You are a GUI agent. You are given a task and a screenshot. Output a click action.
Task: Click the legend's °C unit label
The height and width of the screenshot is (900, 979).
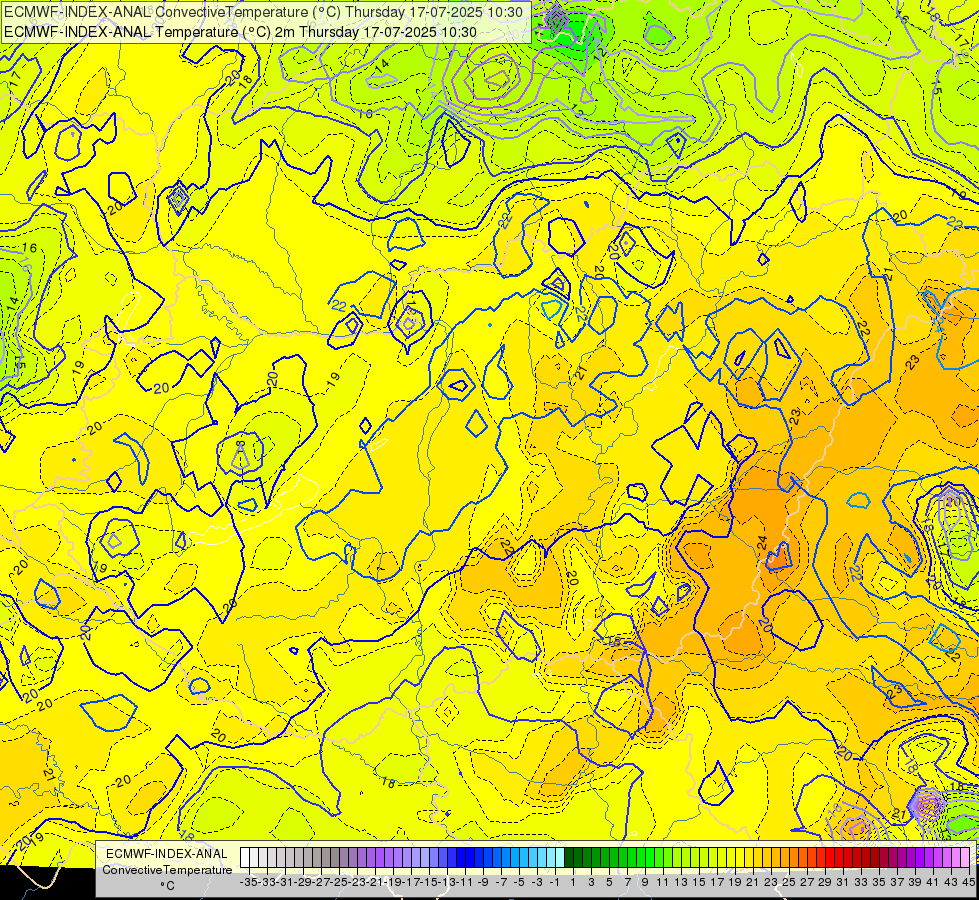point(167,885)
